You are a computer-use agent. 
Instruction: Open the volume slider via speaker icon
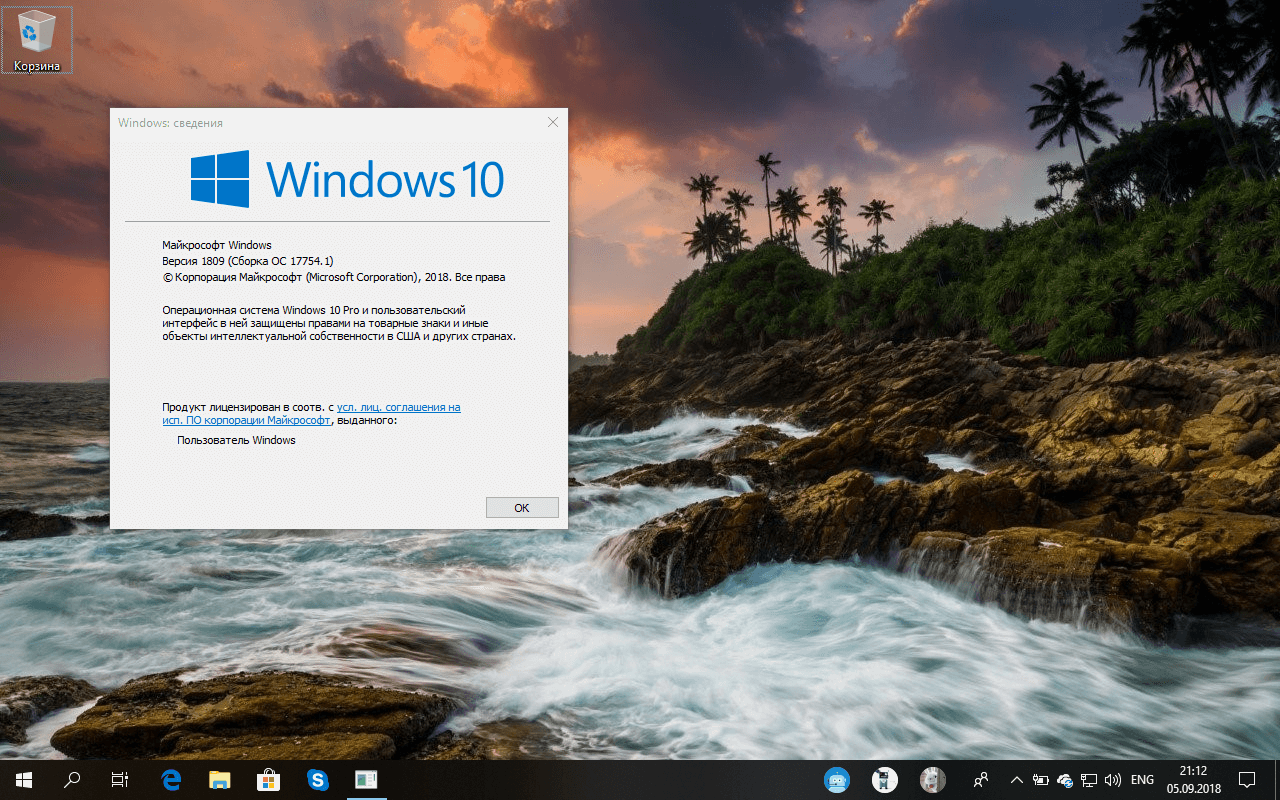[1113, 779]
